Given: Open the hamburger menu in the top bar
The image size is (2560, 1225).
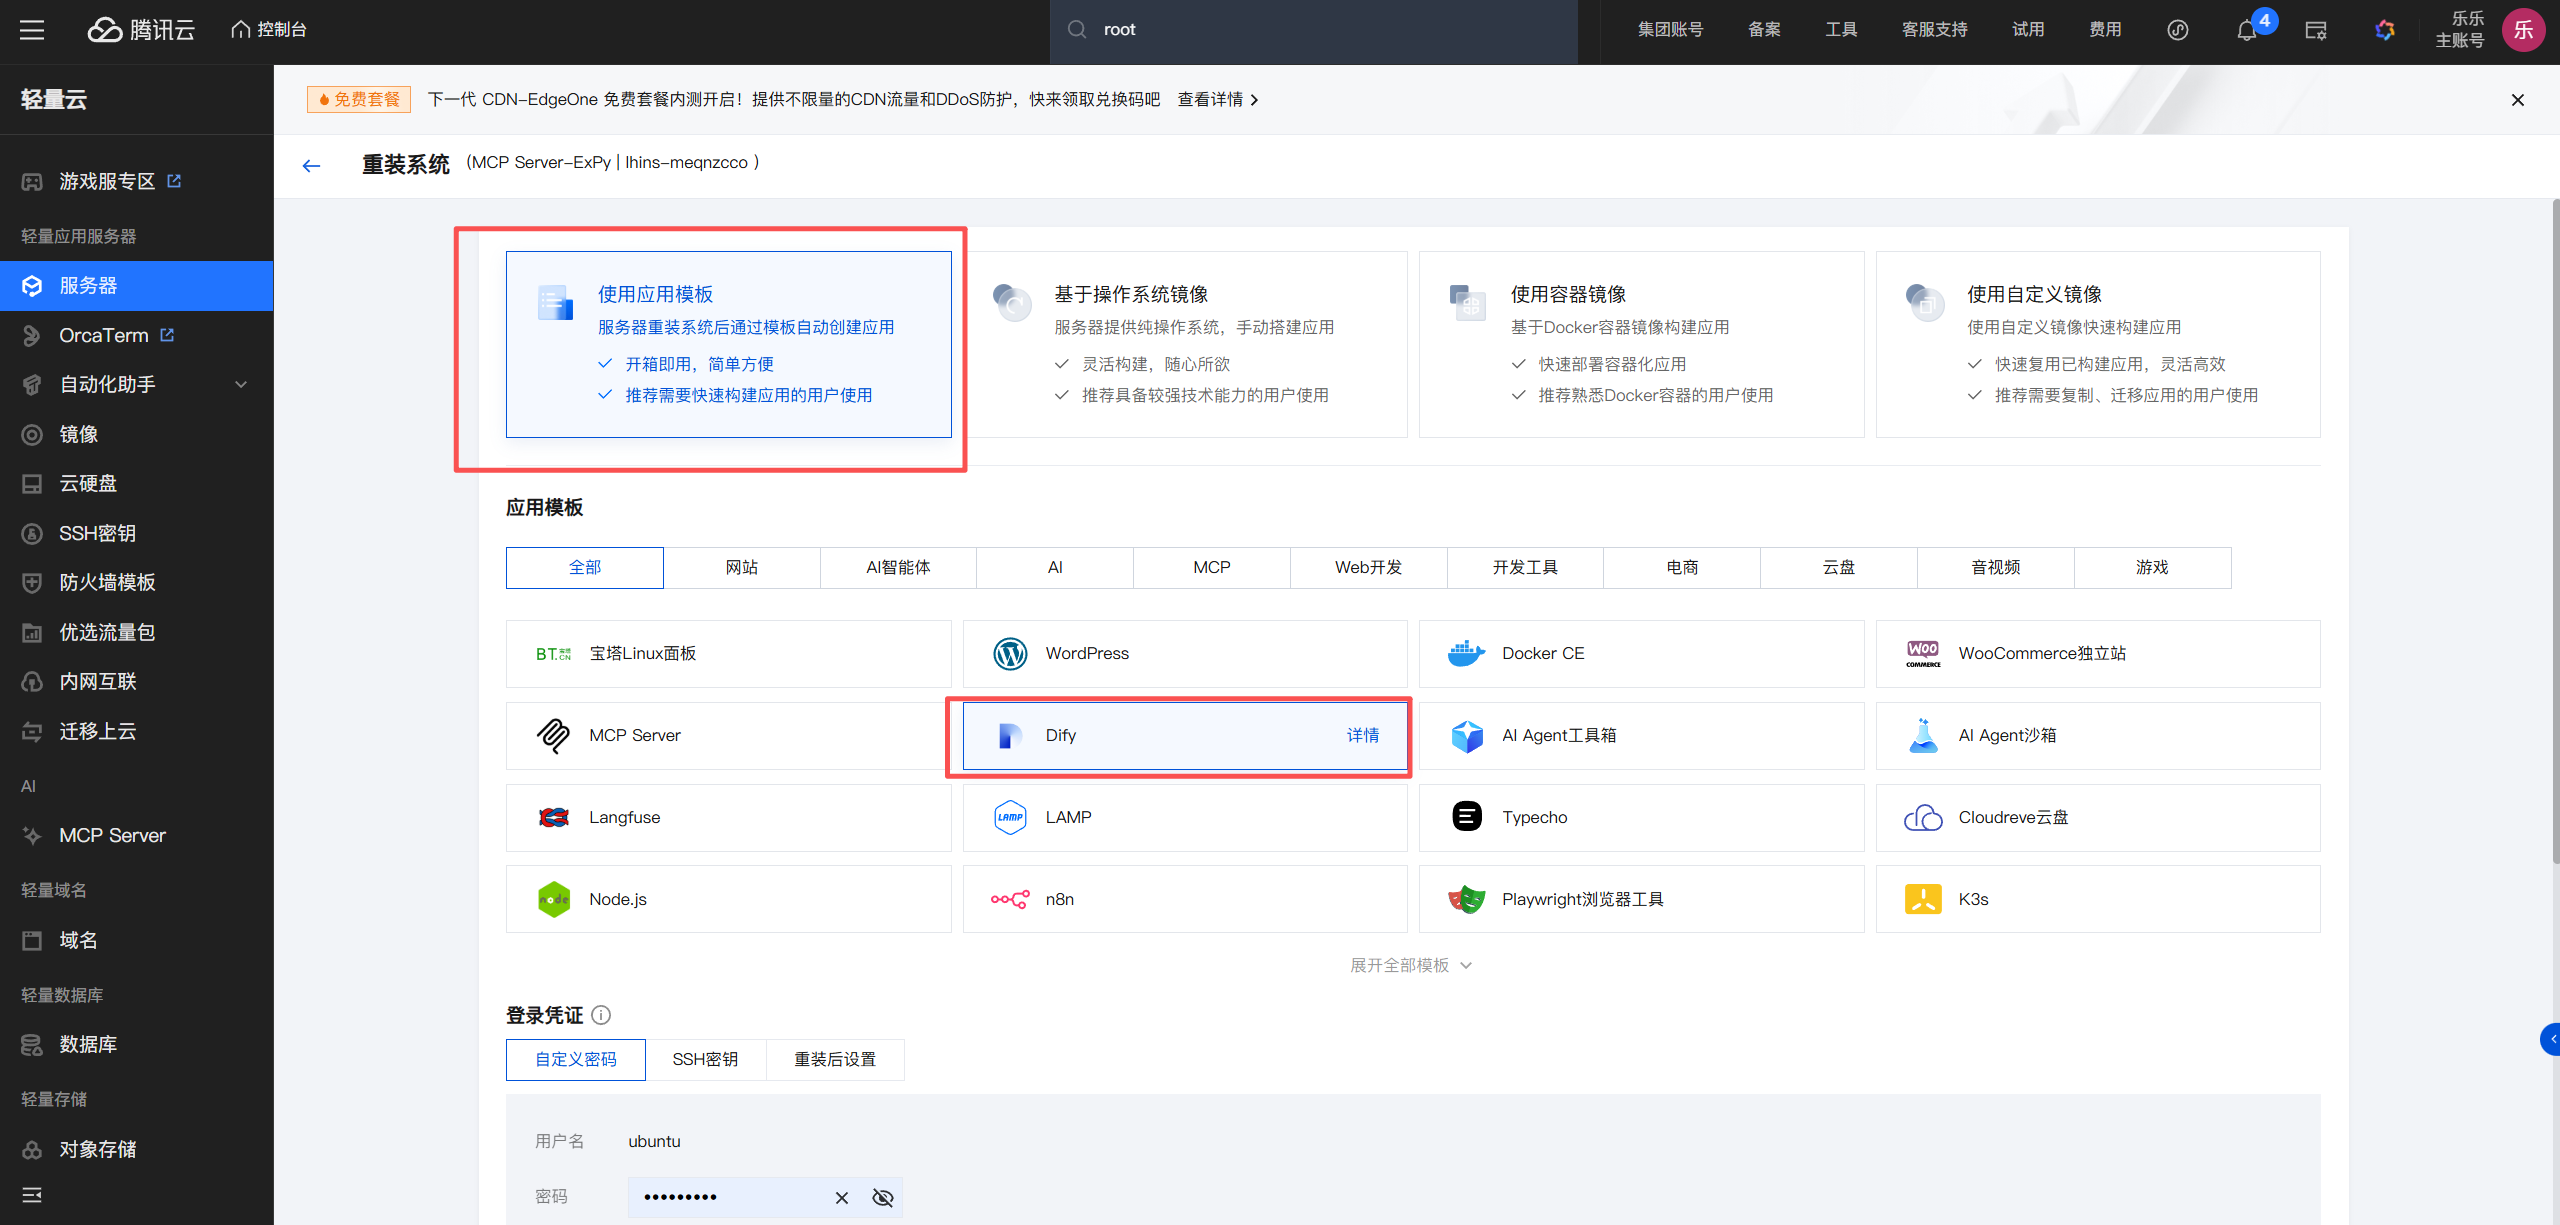Looking at the screenshot, I should [32, 30].
